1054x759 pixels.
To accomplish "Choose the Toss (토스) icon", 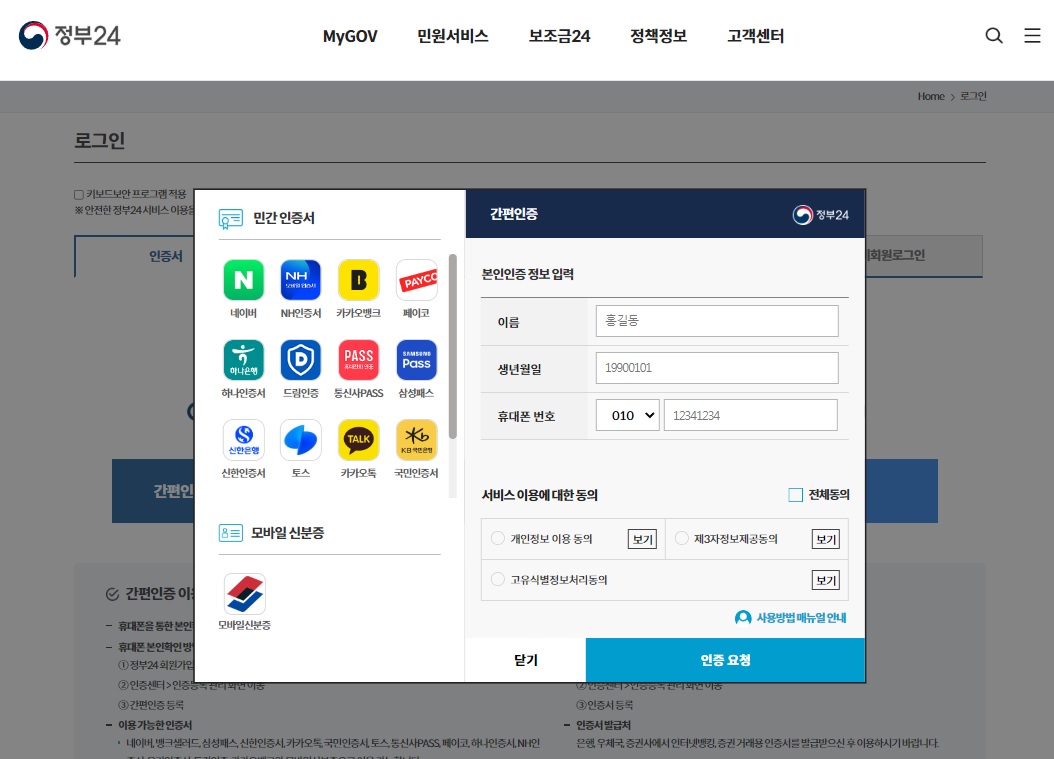I will [300, 440].
